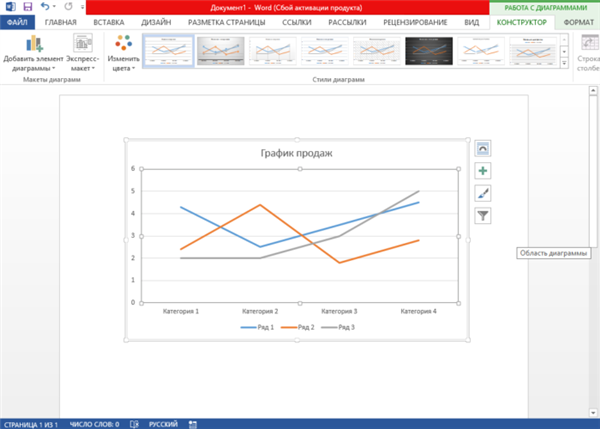Open Добавить элемент диаграммы menu
The width and height of the screenshot is (600, 429).
point(33,53)
